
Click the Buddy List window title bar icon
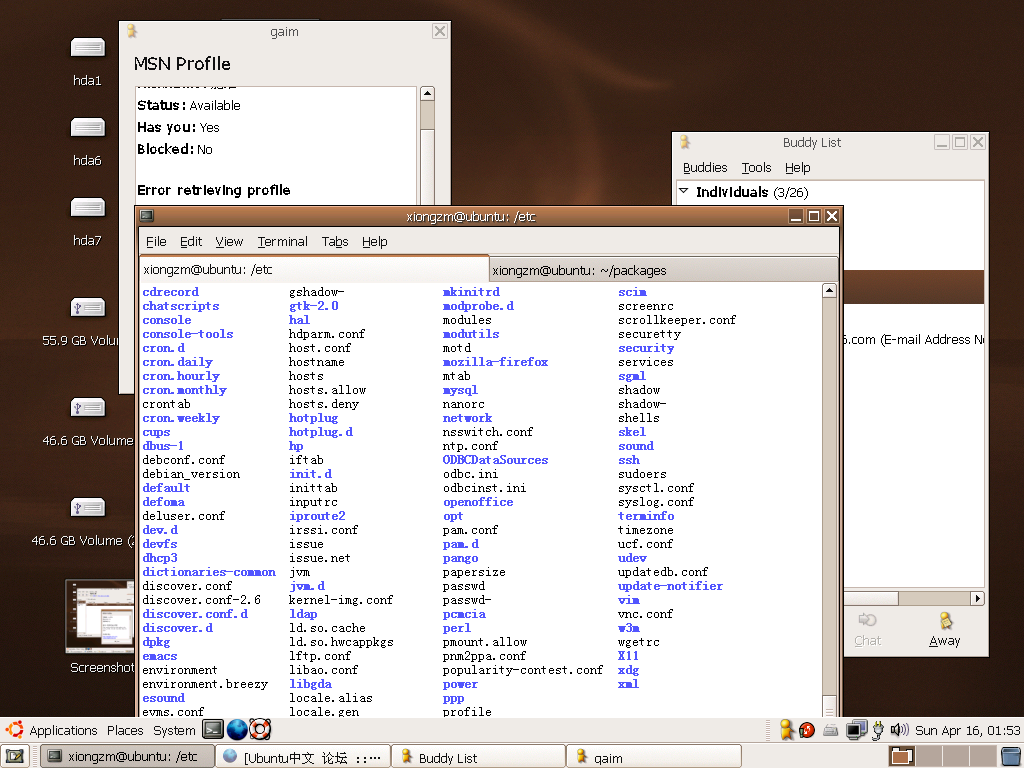[684, 142]
